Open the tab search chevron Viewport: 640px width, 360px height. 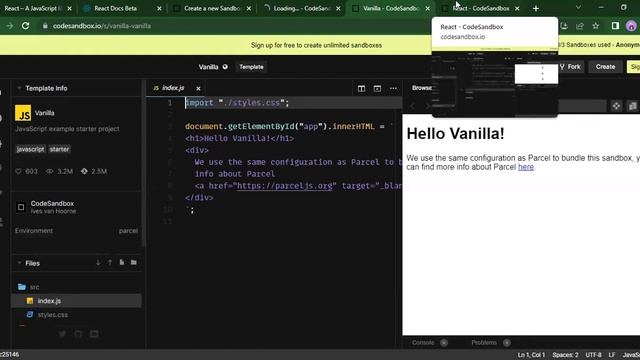click(x=578, y=7)
